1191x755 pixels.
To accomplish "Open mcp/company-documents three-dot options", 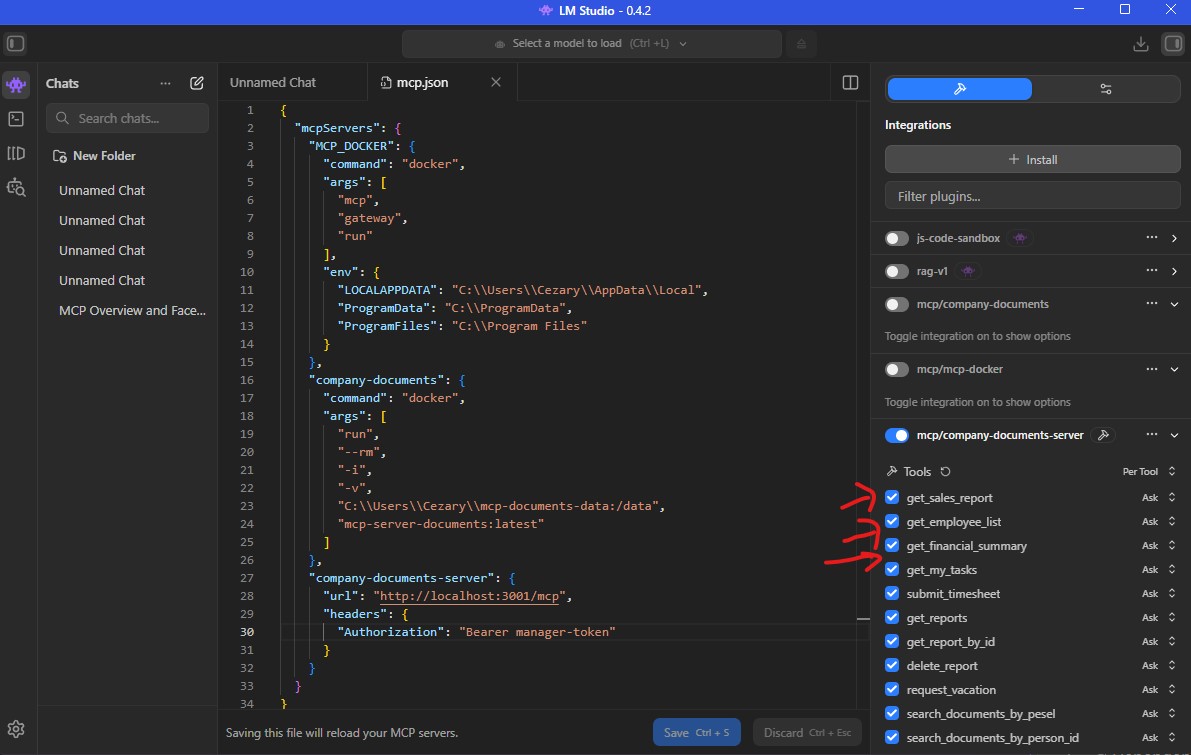I will (x=1152, y=304).
